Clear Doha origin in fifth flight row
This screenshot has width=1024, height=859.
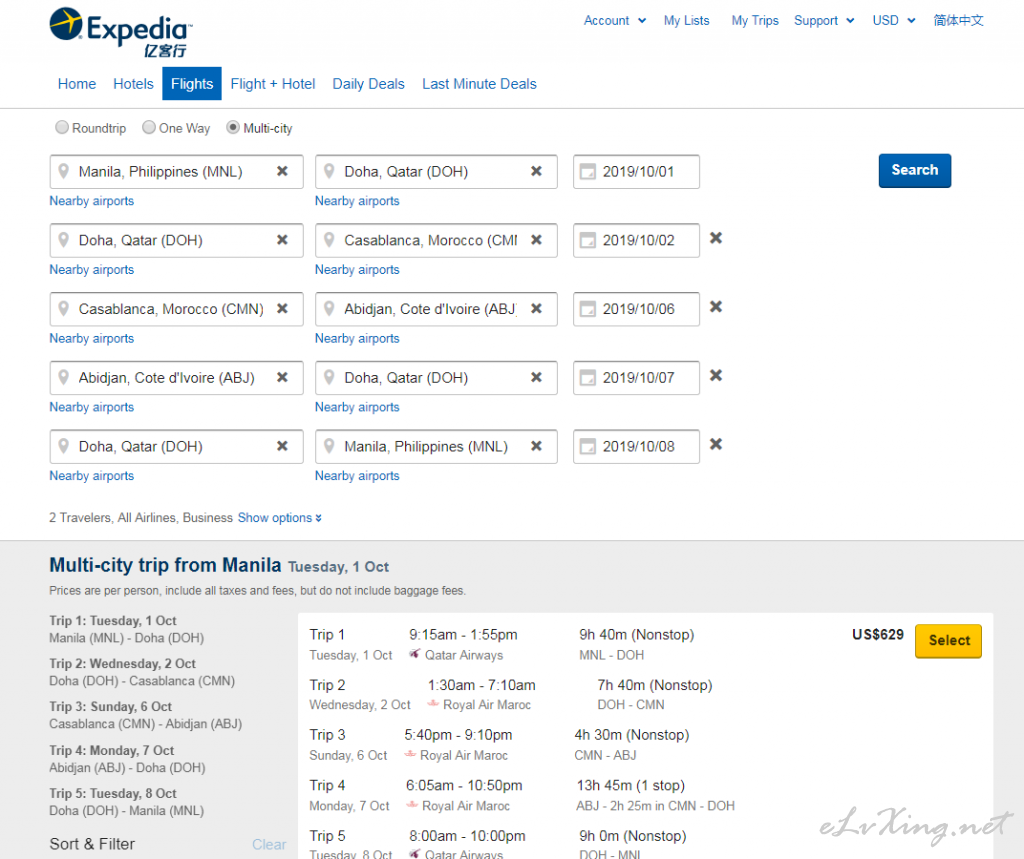tap(282, 446)
